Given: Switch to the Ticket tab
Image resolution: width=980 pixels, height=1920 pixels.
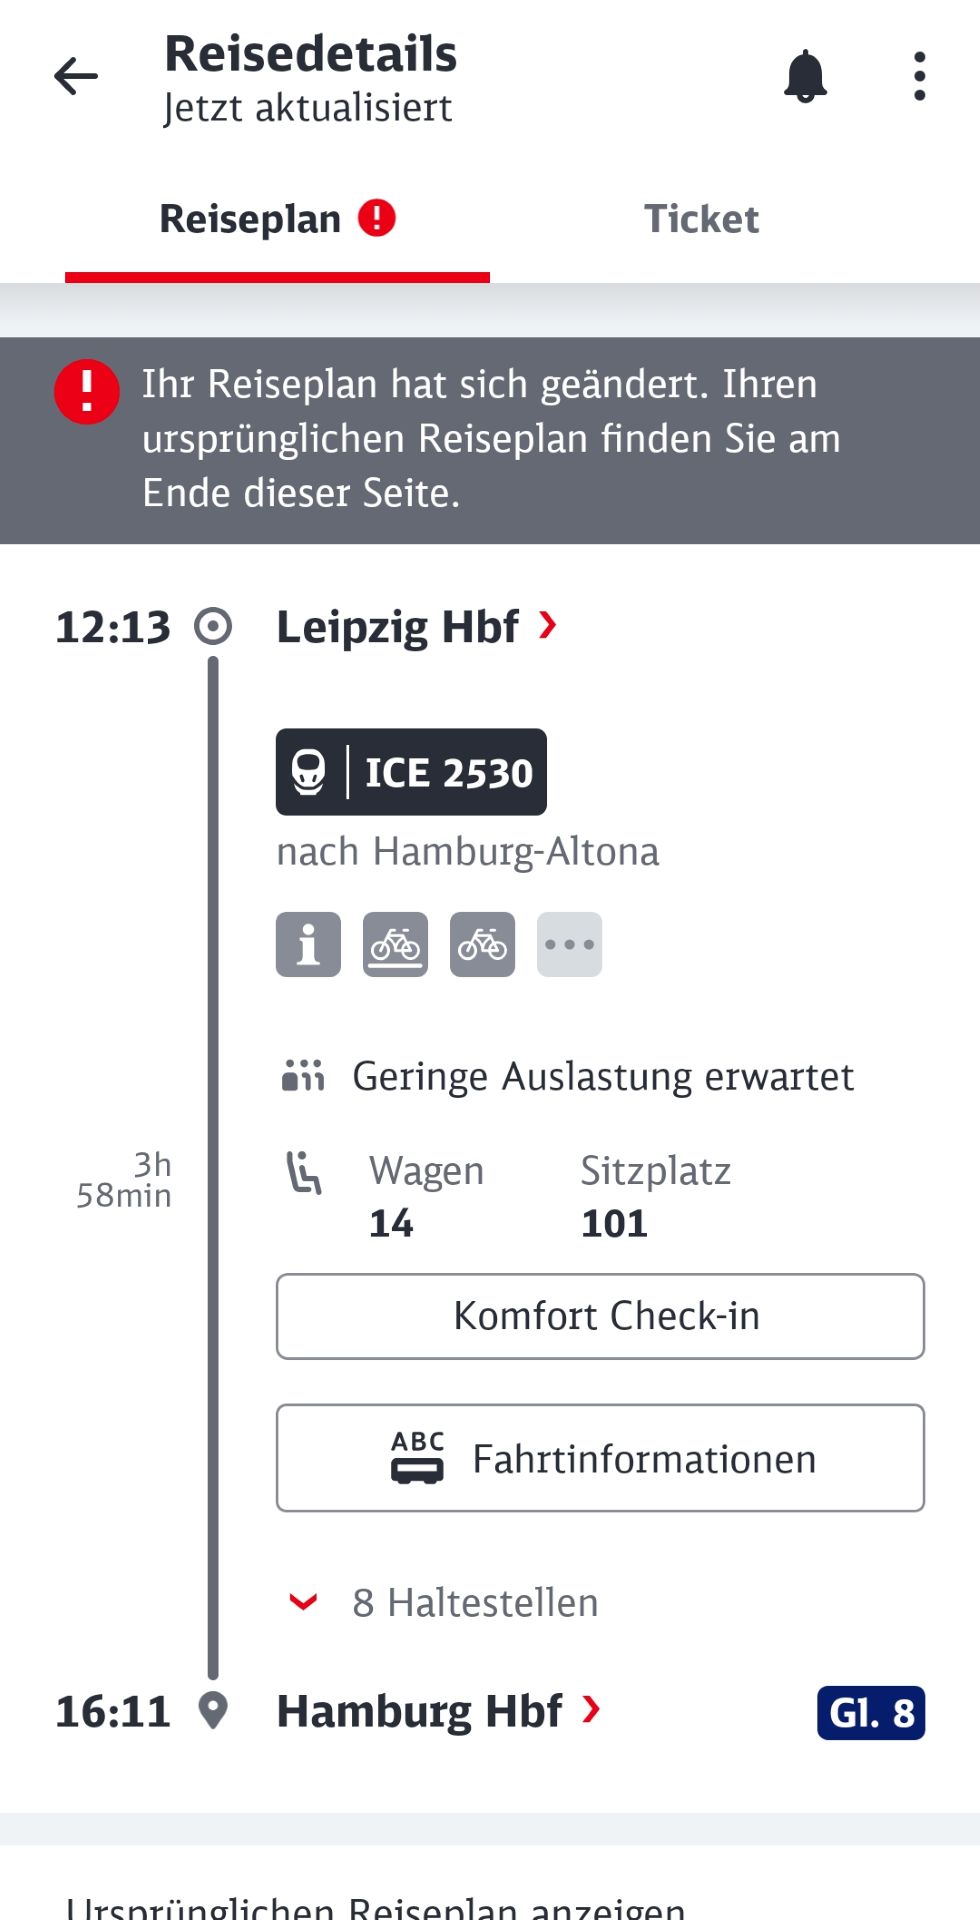Looking at the screenshot, I should tap(701, 219).
